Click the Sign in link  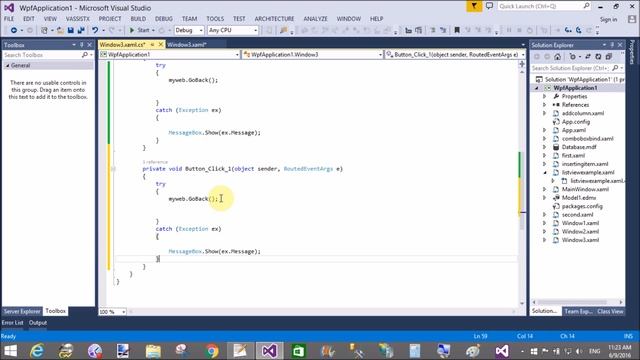coord(608,19)
